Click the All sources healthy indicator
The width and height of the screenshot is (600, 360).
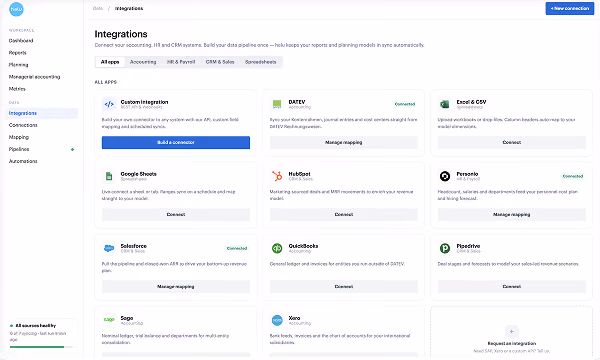click(33, 326)
